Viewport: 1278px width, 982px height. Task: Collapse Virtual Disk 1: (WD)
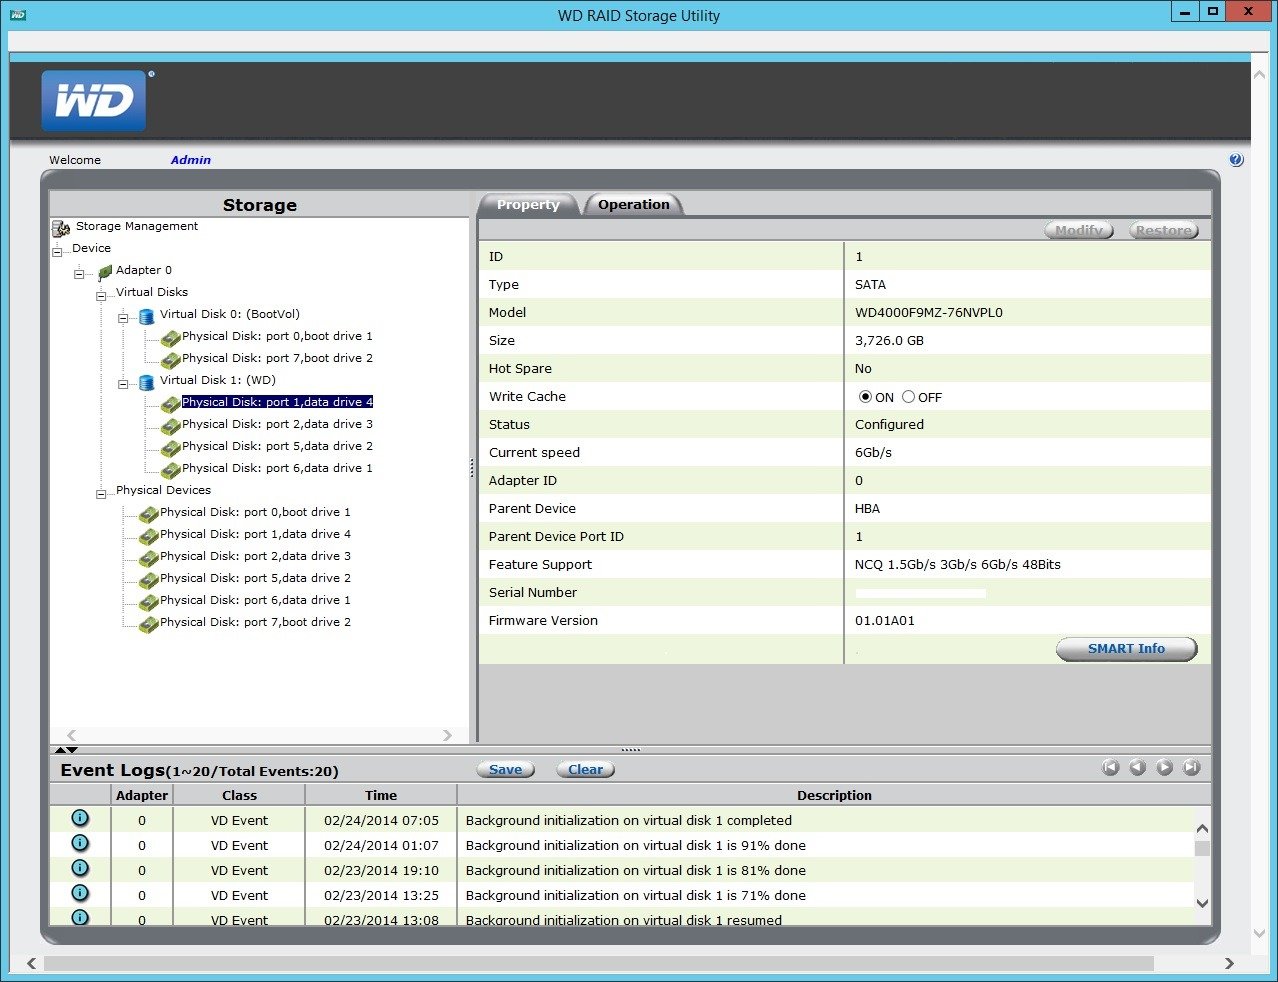[x=123, y=383]
